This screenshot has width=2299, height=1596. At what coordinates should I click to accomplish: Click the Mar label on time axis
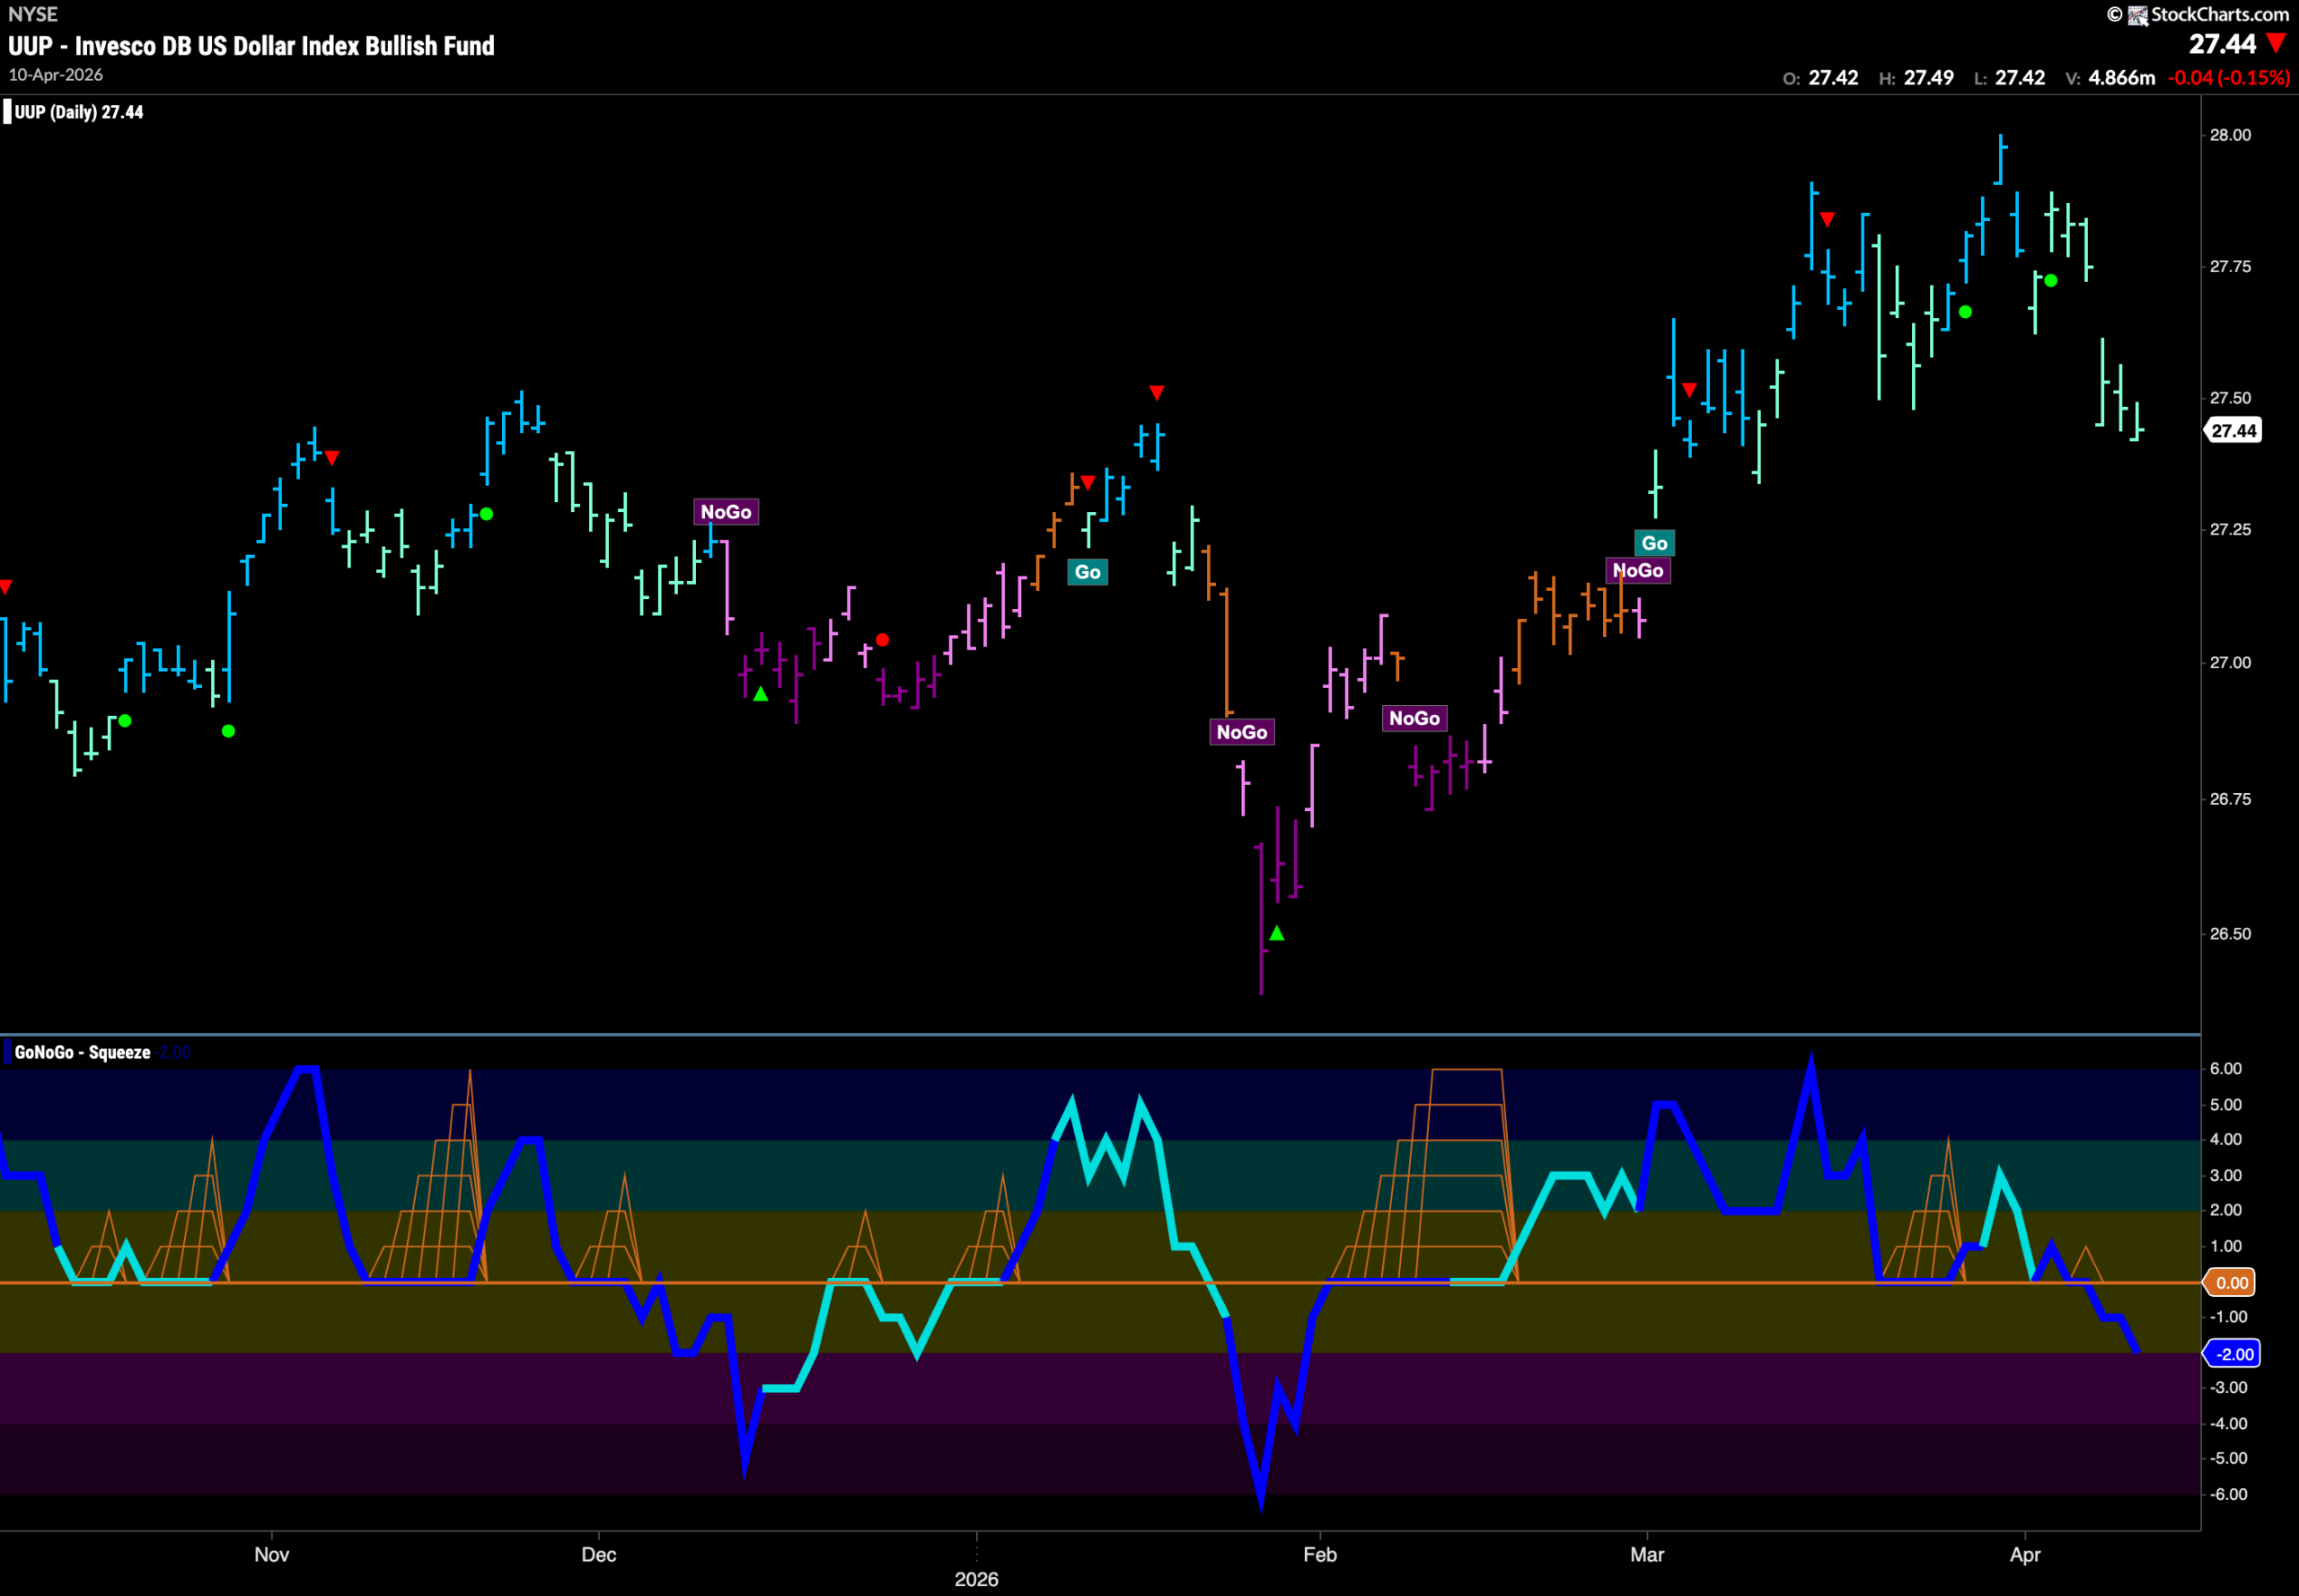tap(1647, 1554)
